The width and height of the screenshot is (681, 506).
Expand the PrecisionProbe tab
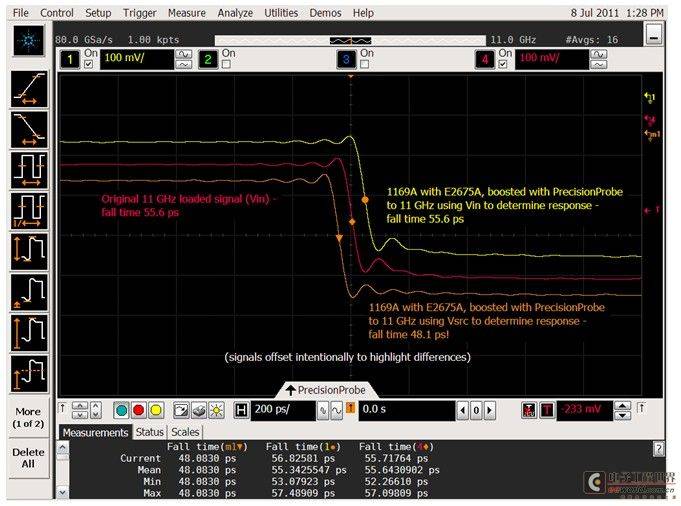pyautogui.click(x=326, y=390)
